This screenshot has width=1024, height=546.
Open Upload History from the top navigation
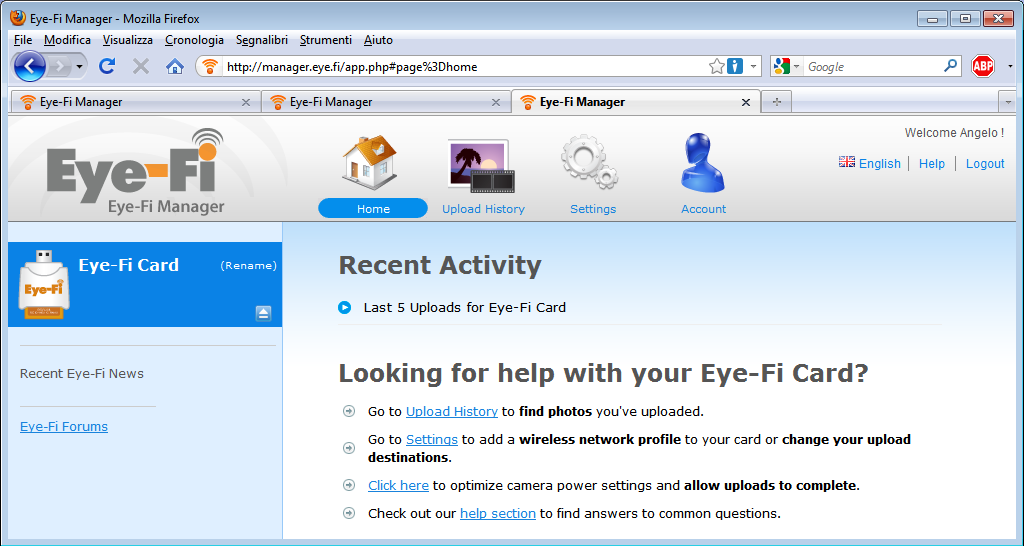point(483,209)
